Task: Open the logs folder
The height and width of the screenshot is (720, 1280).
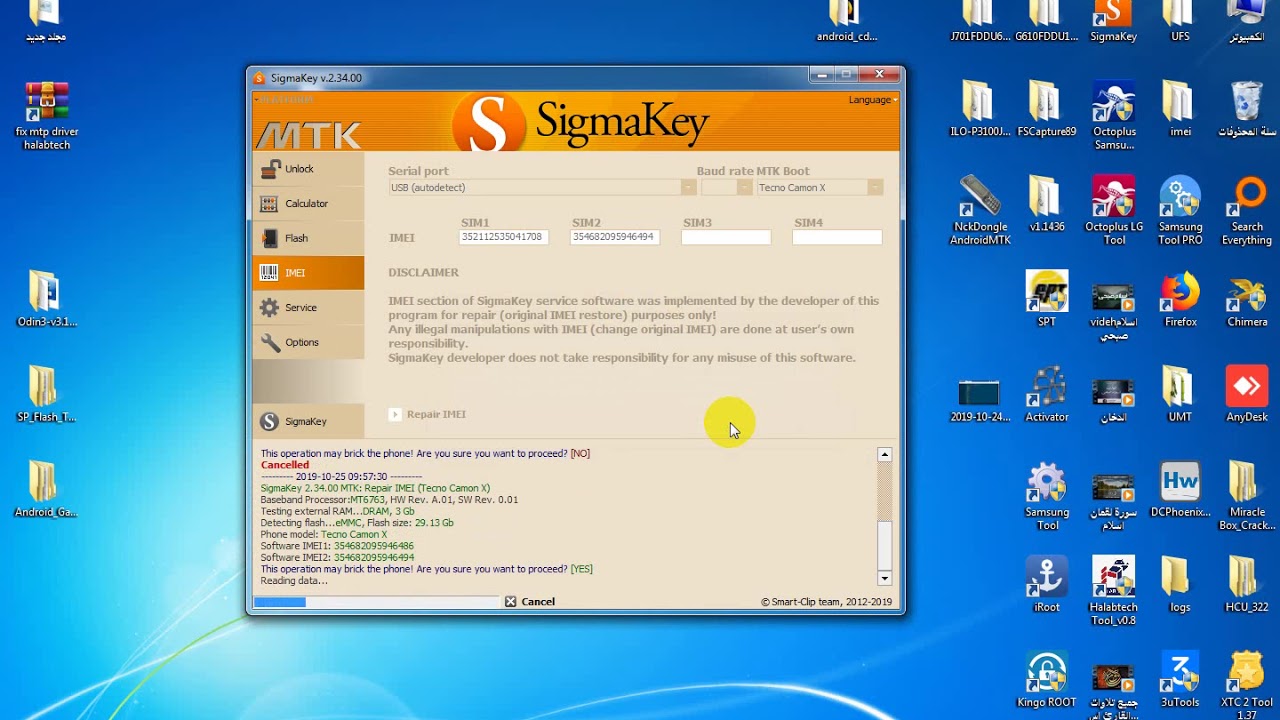Action: tap(1180, 583)
